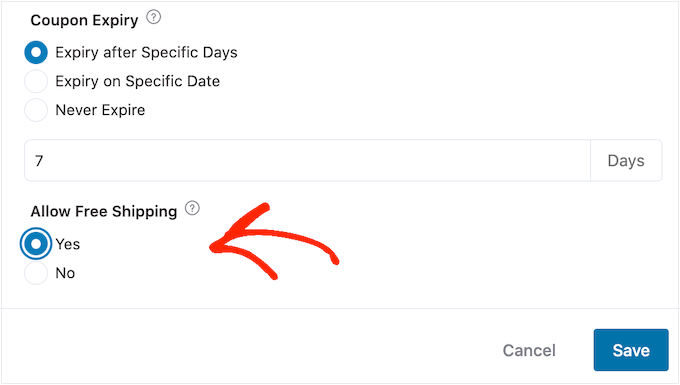The image size is (680, 385).
Task: Show help for Allow Free Shipping
Action: click(x=193, y=209)
